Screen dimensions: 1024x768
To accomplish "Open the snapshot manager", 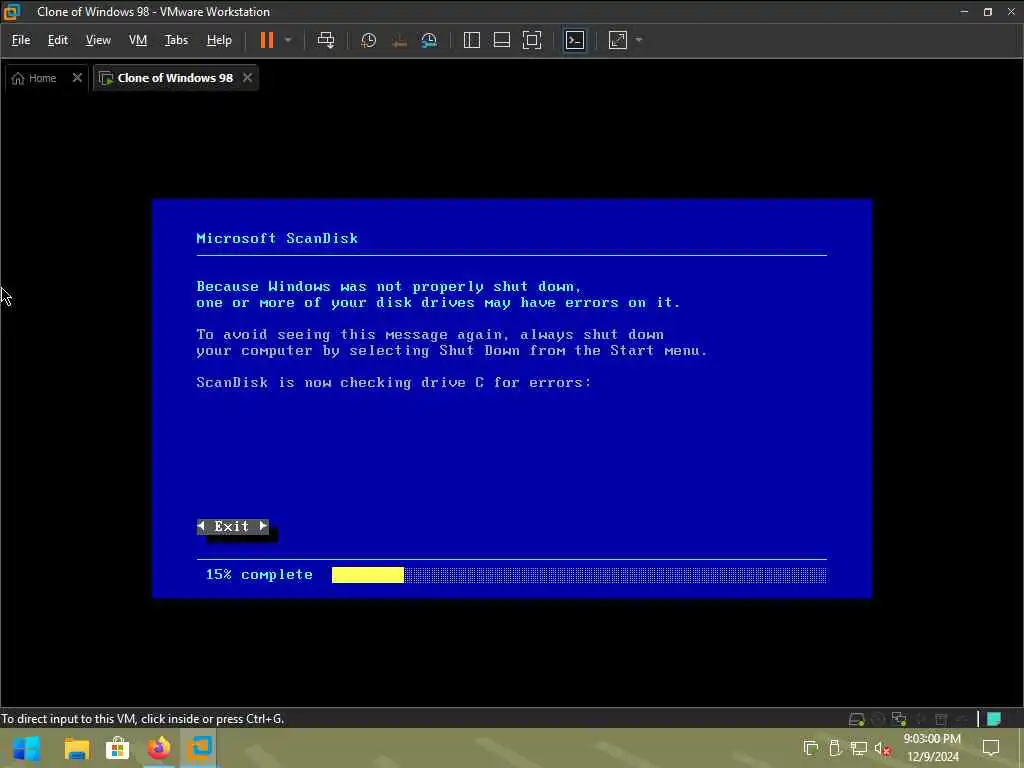I will point(429,40).
